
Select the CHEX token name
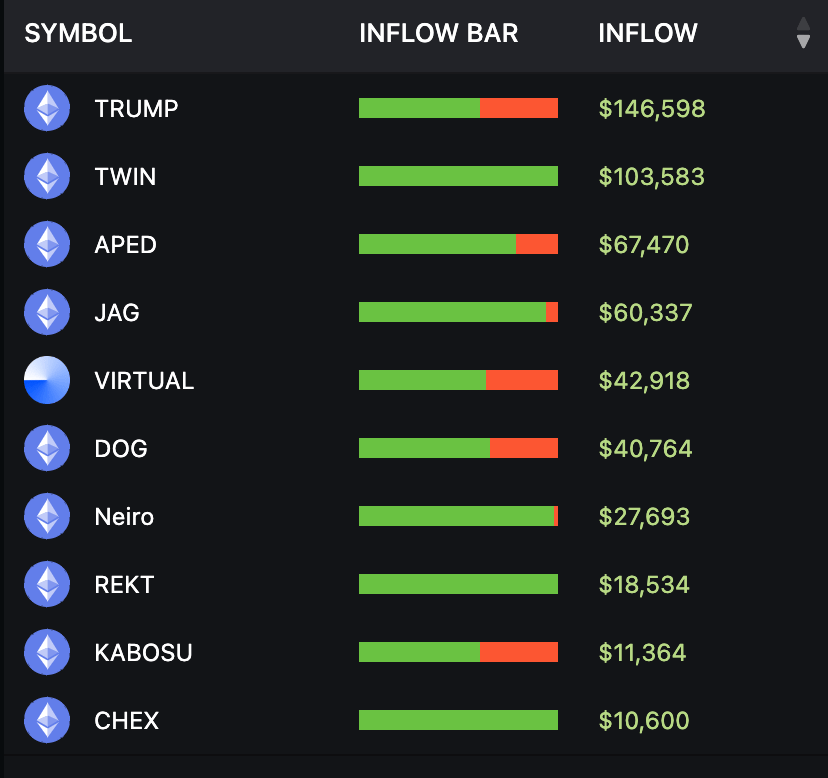(x=126, y=720)
